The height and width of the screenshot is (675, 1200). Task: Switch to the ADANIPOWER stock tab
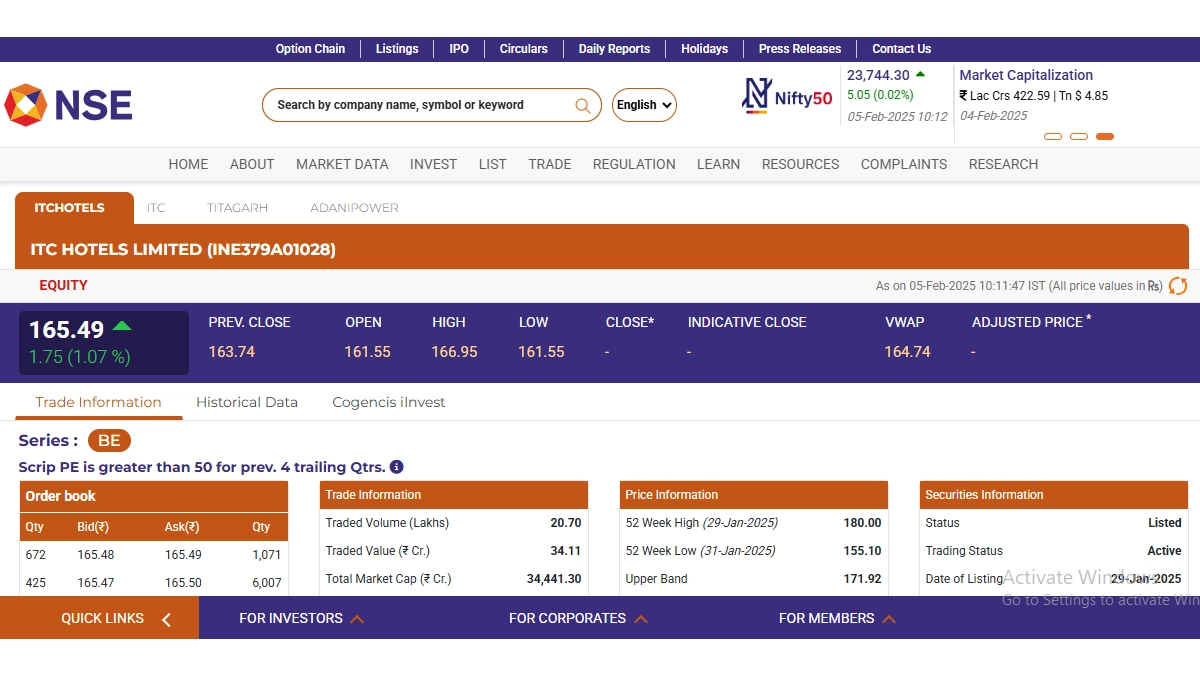[x=354, y=208]
